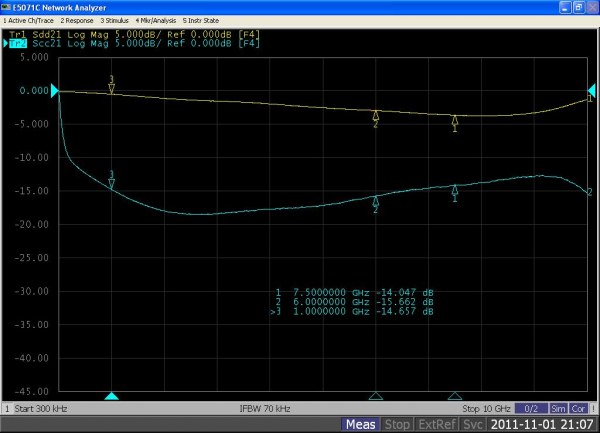Click the marker 1 readout 7.5 GHz -14.047 dB
Viewport: 600px width, 433px height.
(x=354, y=293)
